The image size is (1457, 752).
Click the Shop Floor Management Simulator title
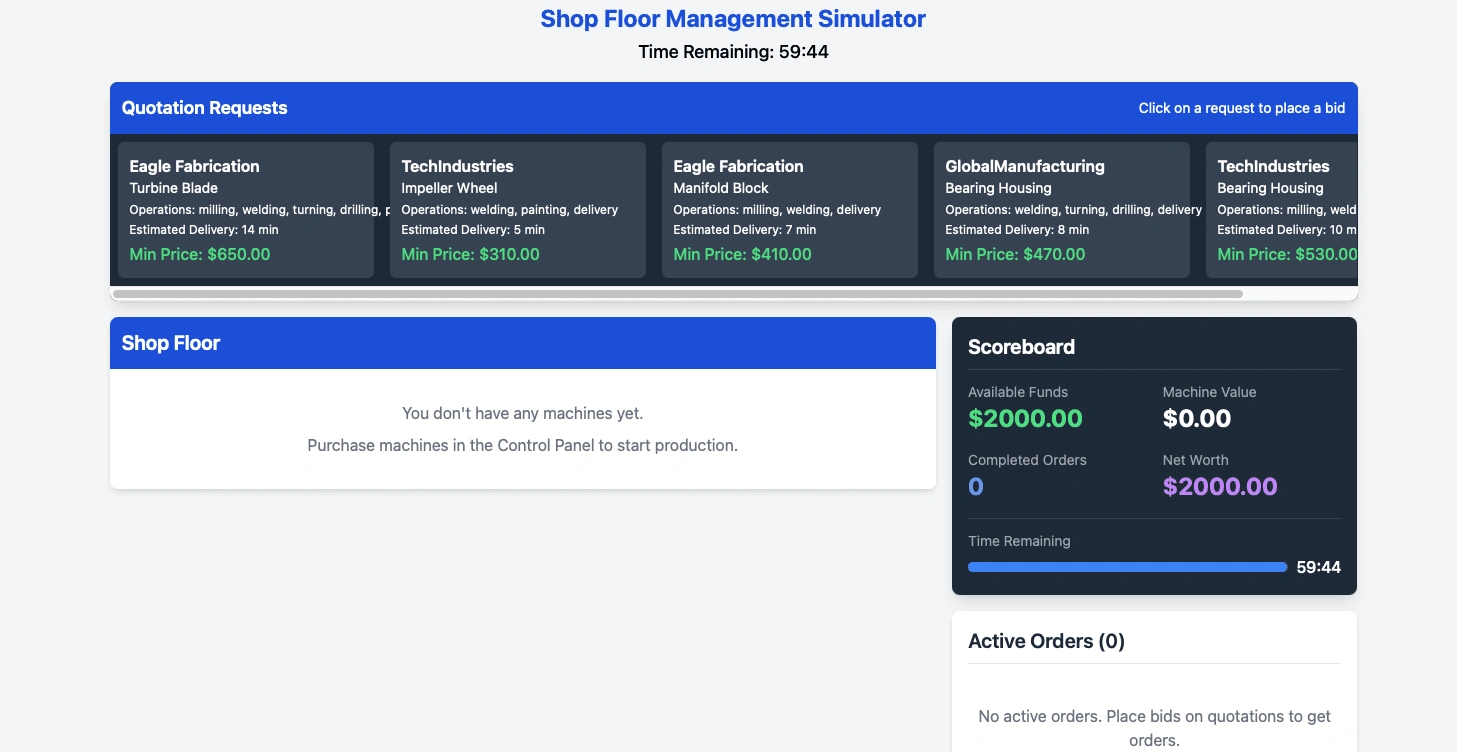[x=733, y=18]
